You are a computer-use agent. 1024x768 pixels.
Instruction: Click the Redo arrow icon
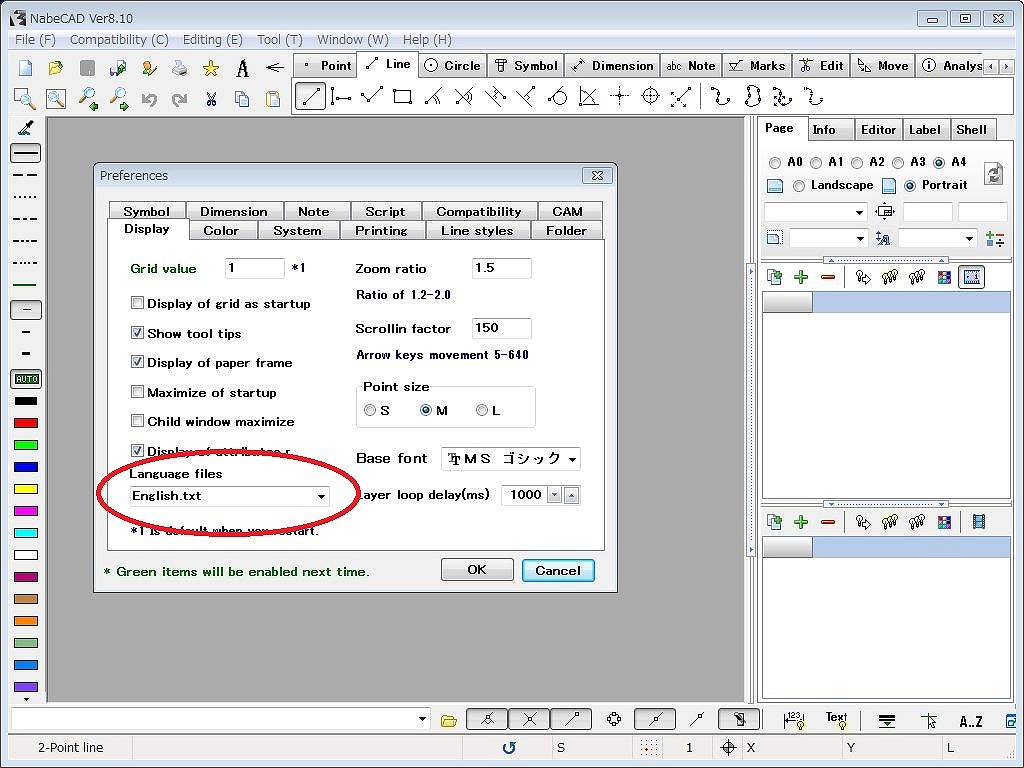pyautogui.click(x=180, y=99)
